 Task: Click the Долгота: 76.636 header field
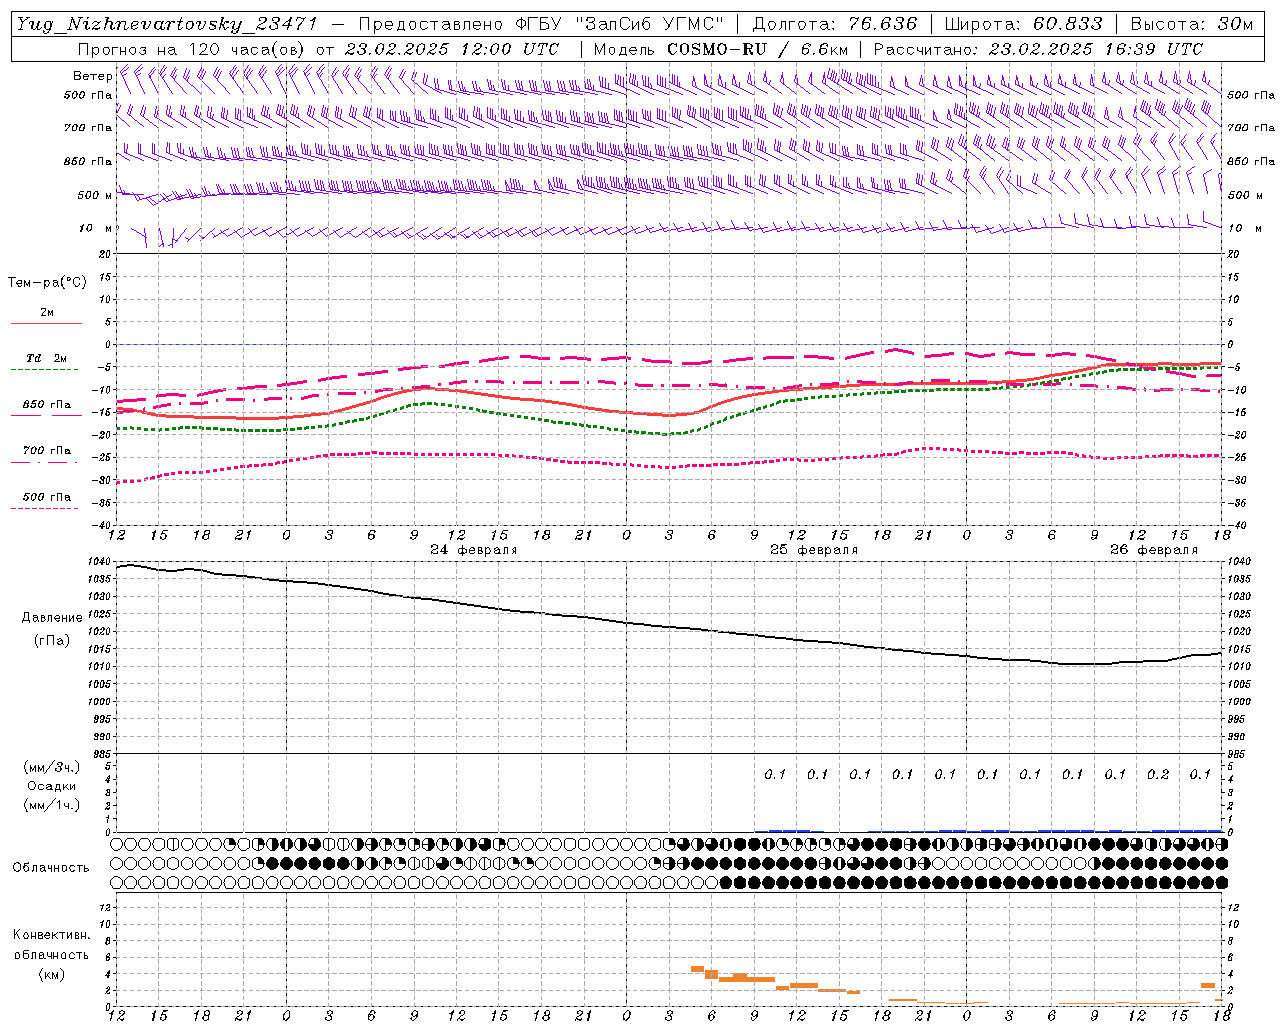tap(834, 24)
